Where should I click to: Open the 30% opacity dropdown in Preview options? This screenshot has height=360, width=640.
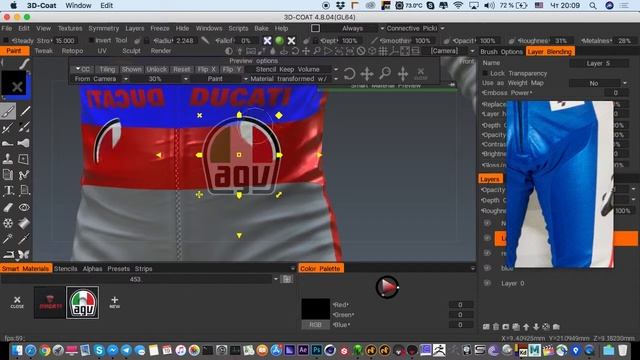pos(161,79)
